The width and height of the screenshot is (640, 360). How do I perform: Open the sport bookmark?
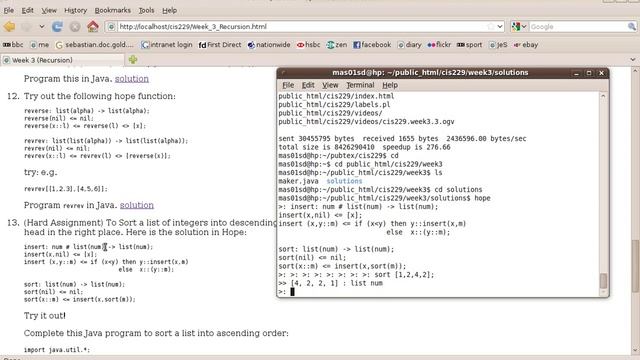[x=469, y=44]
